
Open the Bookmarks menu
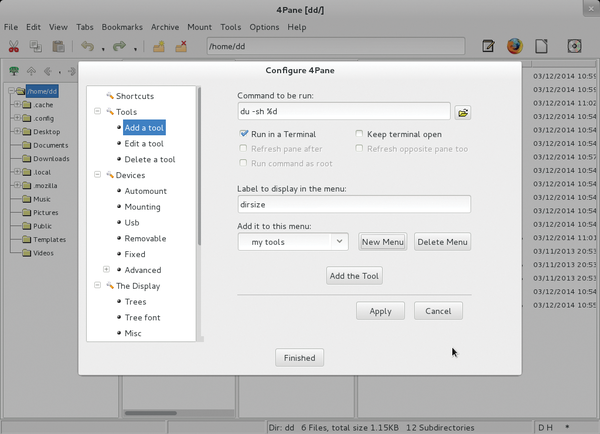tap(122, 27)
